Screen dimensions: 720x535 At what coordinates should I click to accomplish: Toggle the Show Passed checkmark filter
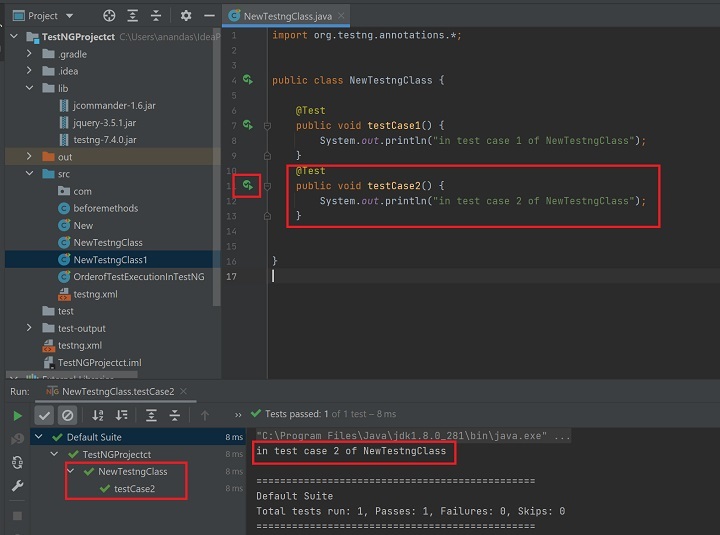pos(44,415)
